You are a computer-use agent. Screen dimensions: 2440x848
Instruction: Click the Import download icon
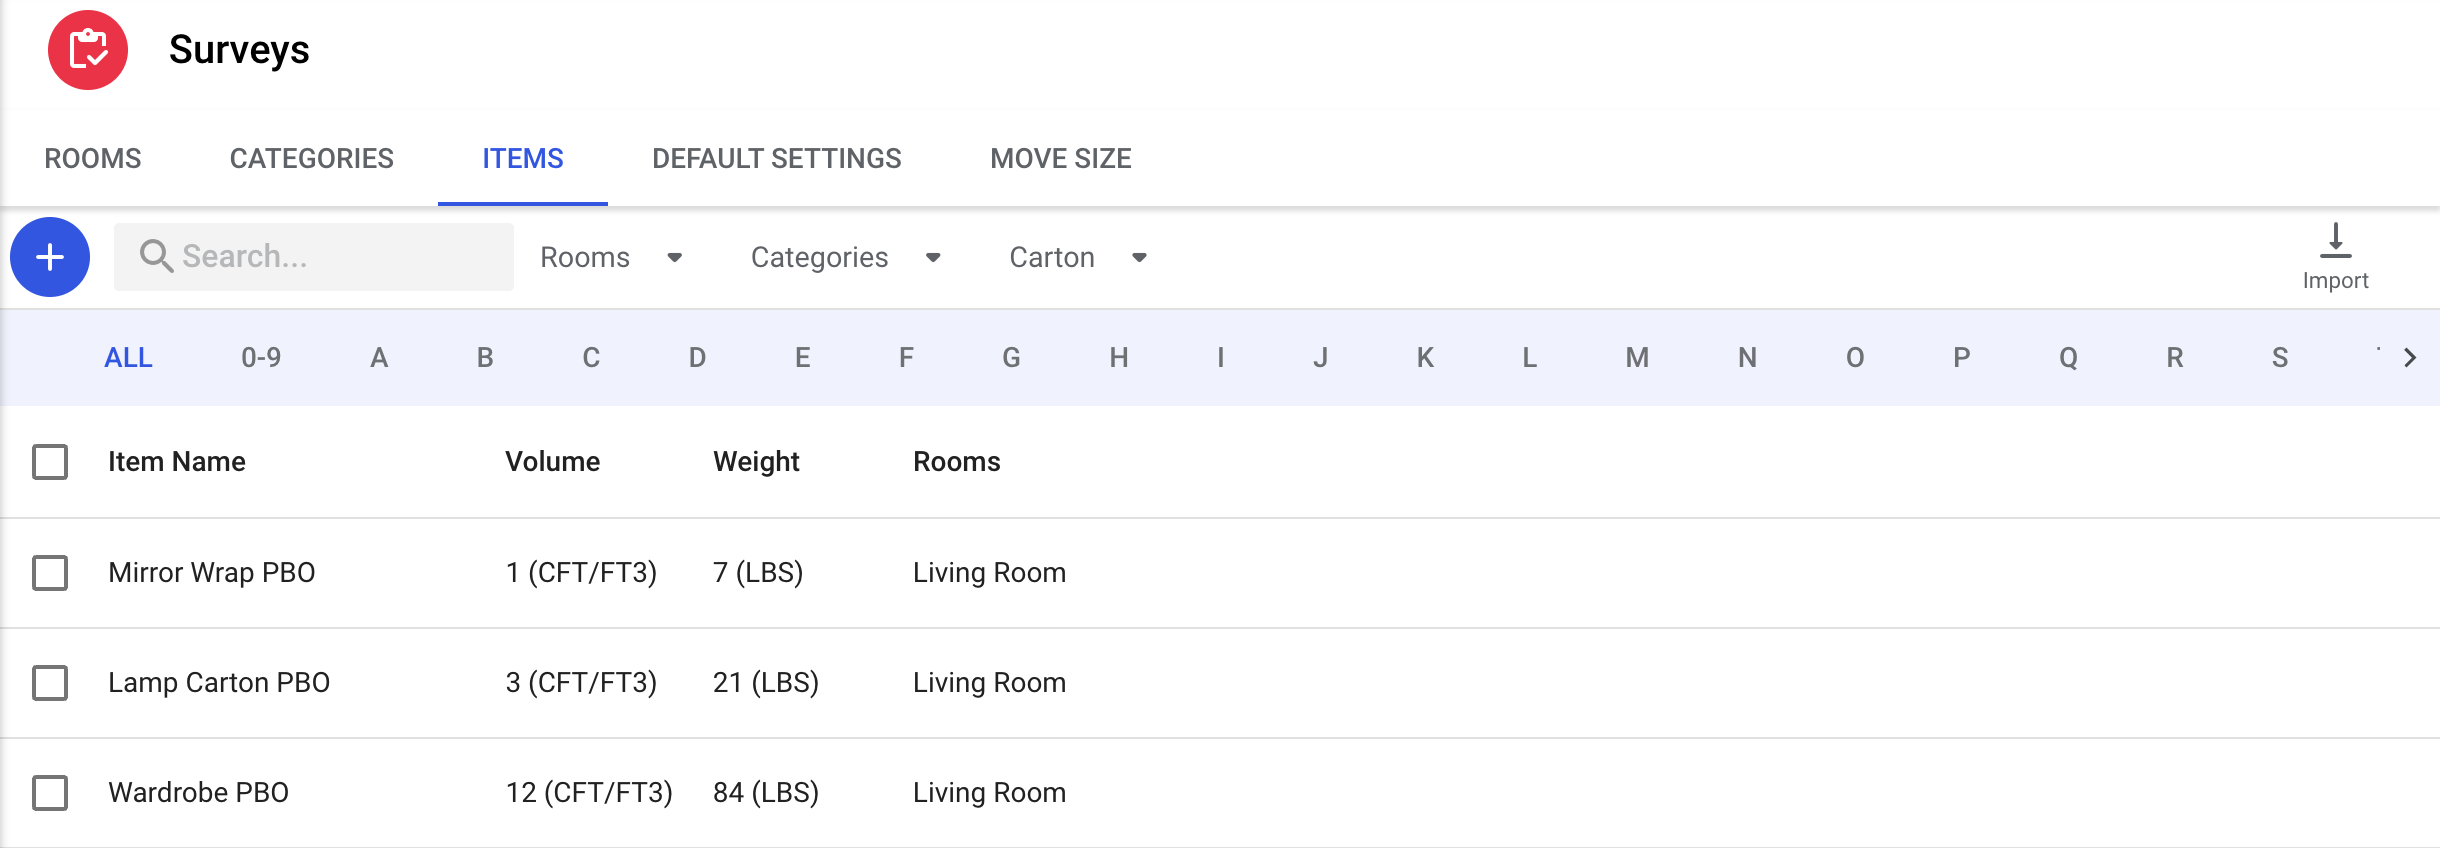click(2335, 242)
